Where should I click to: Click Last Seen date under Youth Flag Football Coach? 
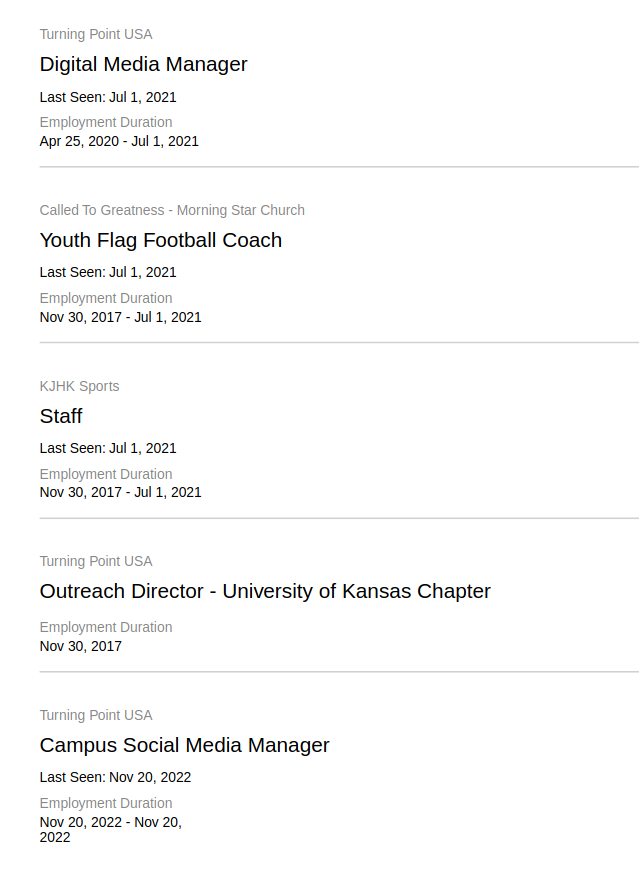pos(108,272)
